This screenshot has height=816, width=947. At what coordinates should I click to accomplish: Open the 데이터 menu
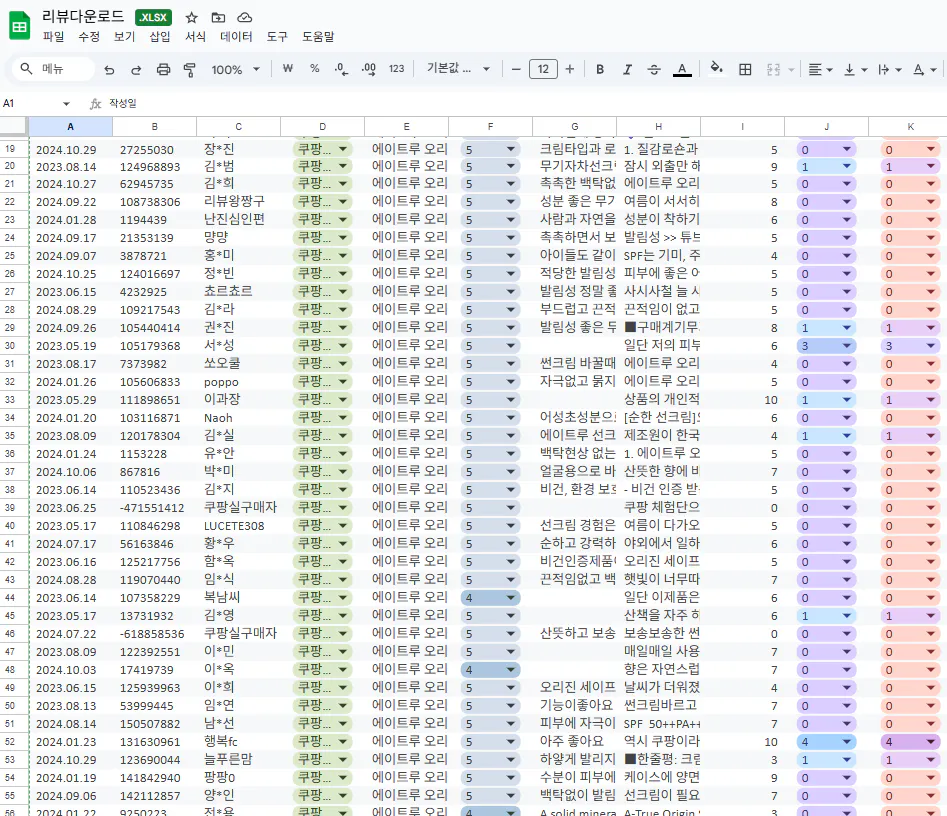click(x=236, y=36)
